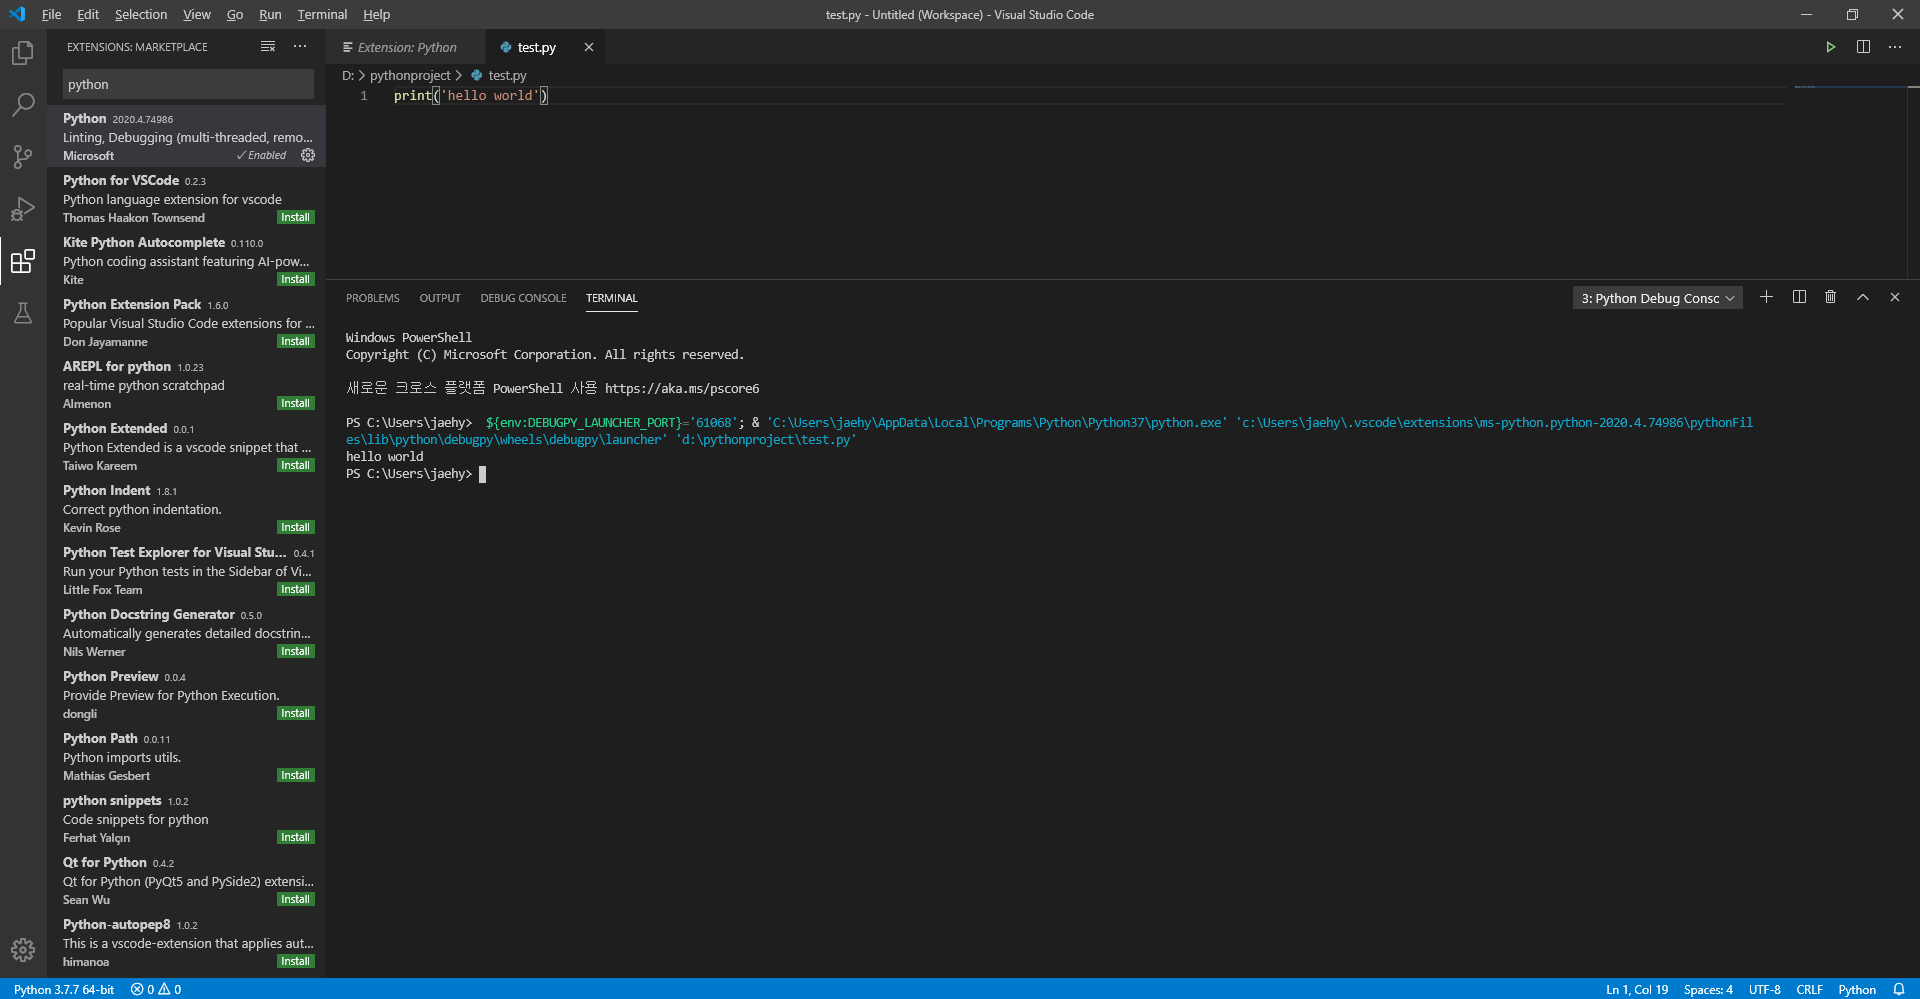The width and height of the screenshot is (1920, 999).
Task: Install AREPL for python extension
Action: [295, 403]
